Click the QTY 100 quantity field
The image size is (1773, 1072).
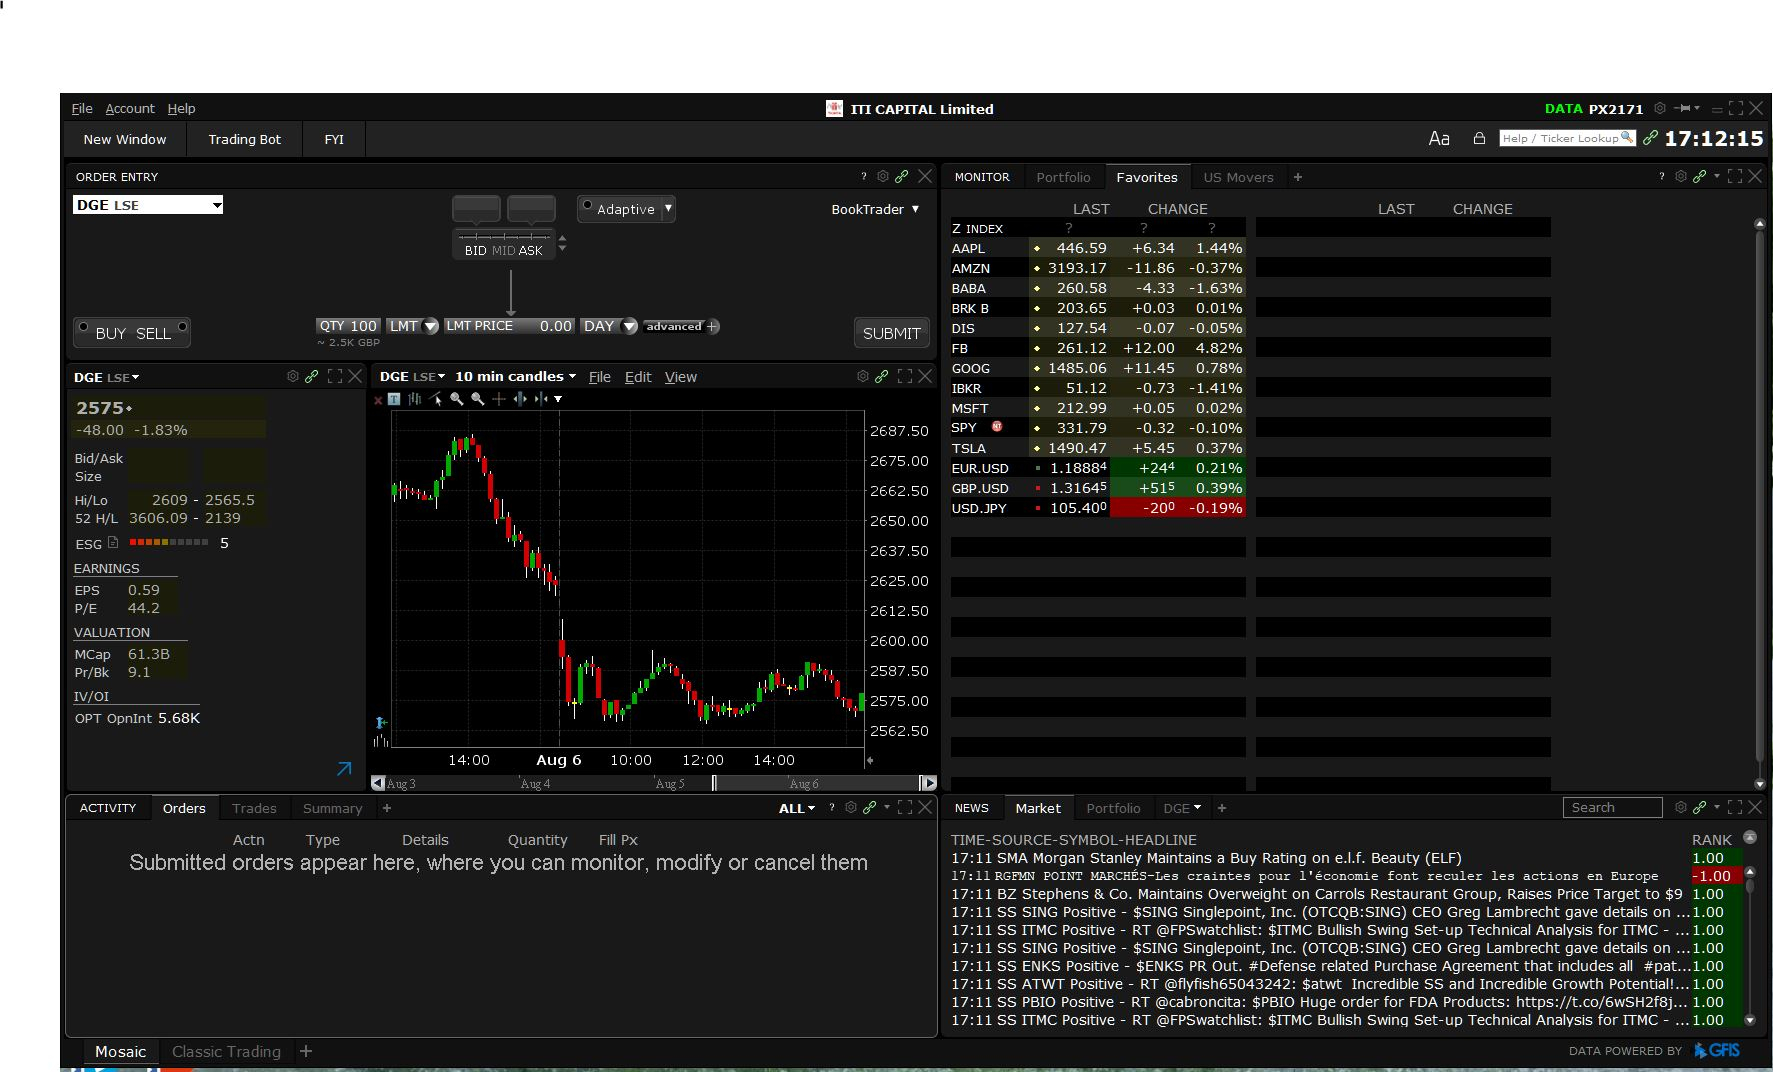pos(348,326)
